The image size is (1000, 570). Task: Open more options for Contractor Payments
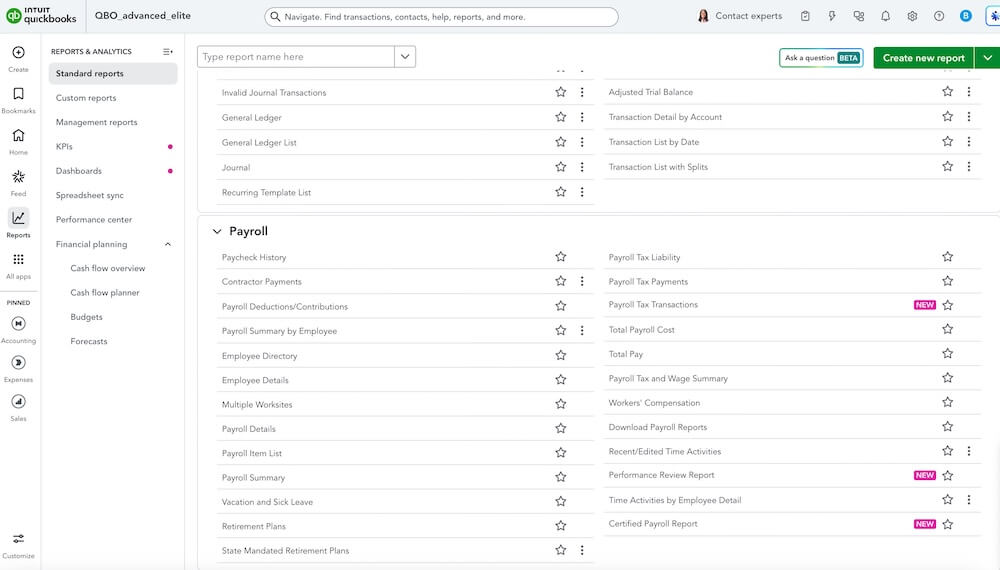[x=582, y=281]
